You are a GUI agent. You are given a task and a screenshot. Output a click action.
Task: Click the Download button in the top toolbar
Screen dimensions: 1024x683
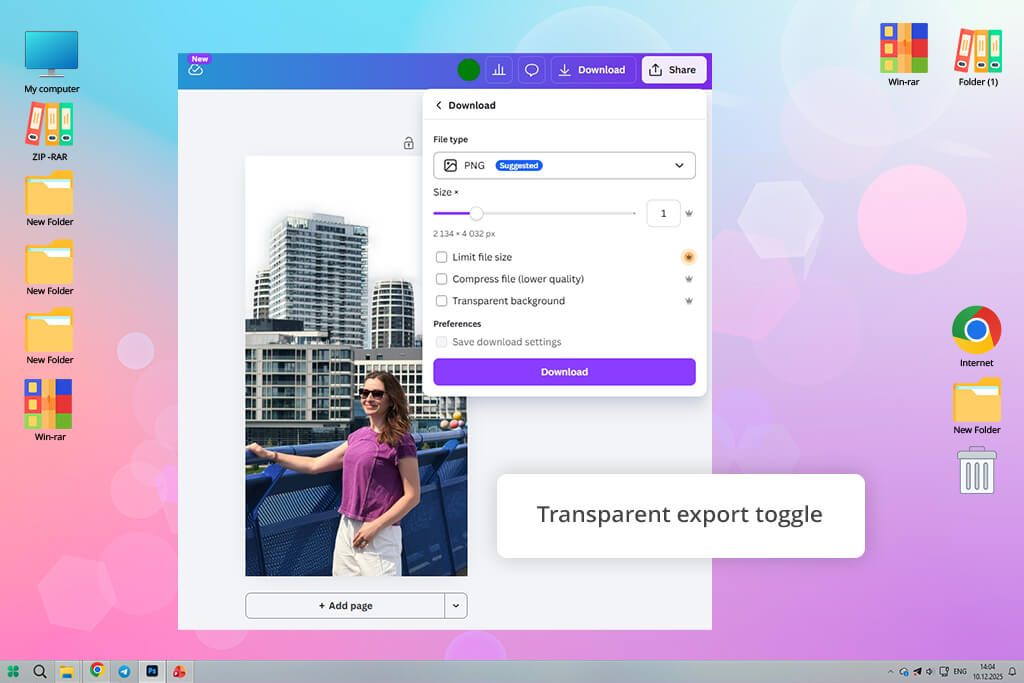(592, 70)
